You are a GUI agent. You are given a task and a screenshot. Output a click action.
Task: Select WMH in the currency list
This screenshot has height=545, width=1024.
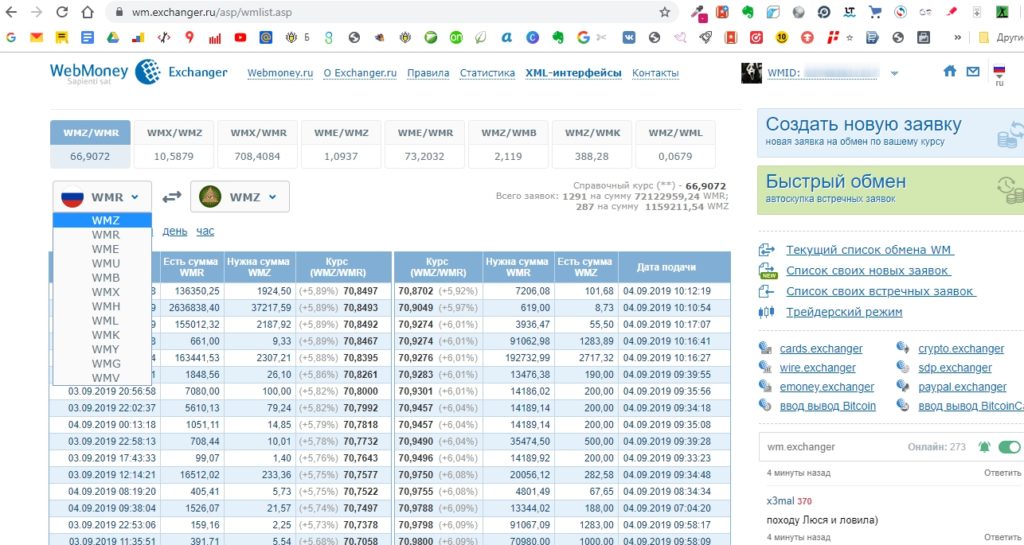click(x=103, y=306)
